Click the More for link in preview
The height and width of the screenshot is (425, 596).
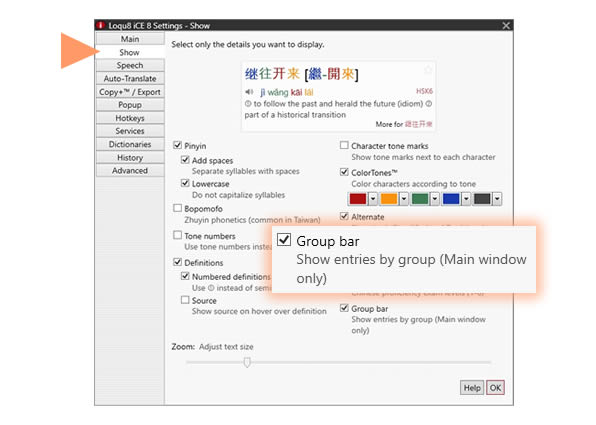404,124
